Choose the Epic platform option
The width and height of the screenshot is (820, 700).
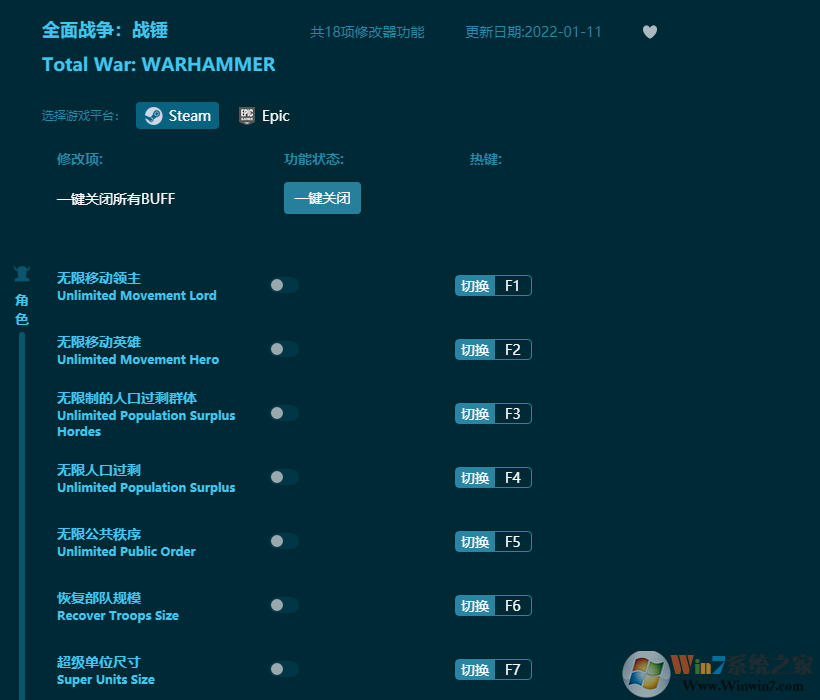(x=264, y=116)
